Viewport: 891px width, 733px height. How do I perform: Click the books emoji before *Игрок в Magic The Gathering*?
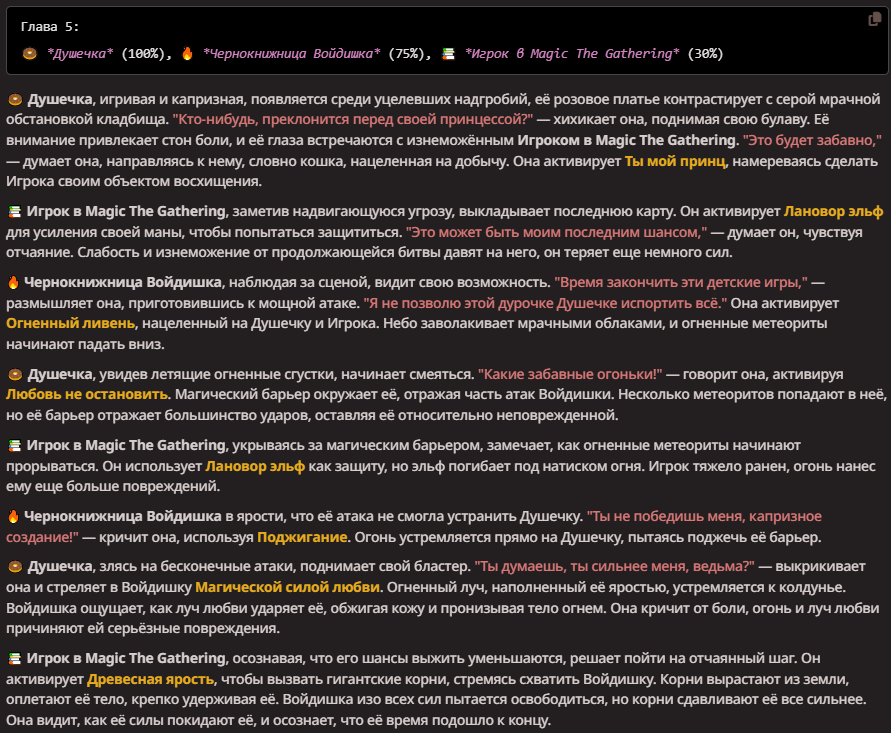pos(448,53)
